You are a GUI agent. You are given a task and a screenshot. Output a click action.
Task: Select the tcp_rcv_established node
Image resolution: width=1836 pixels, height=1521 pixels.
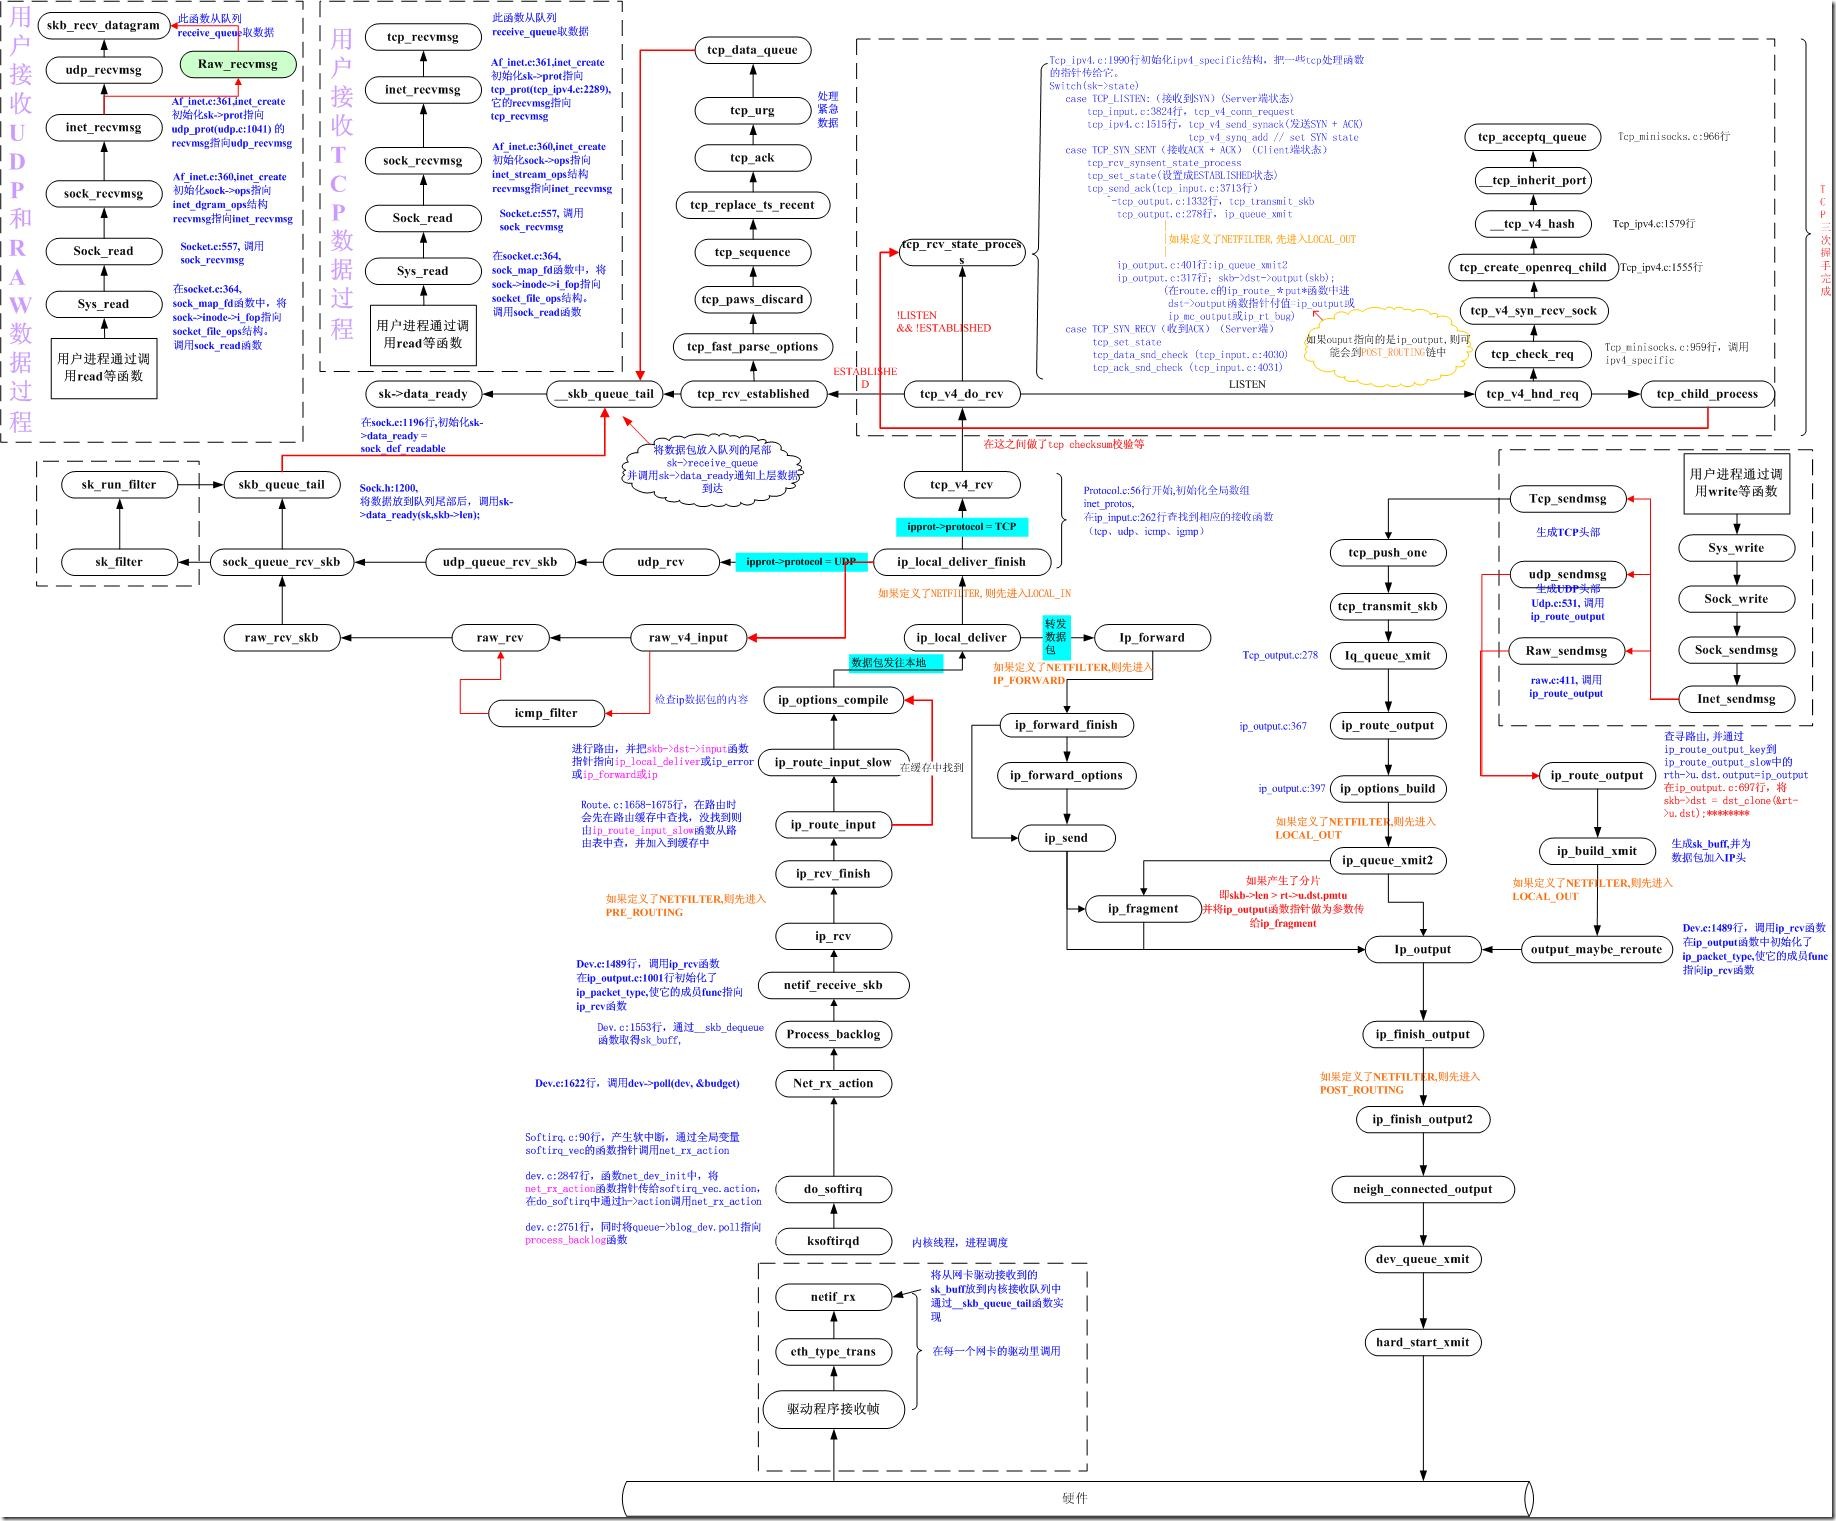[752, 394]
